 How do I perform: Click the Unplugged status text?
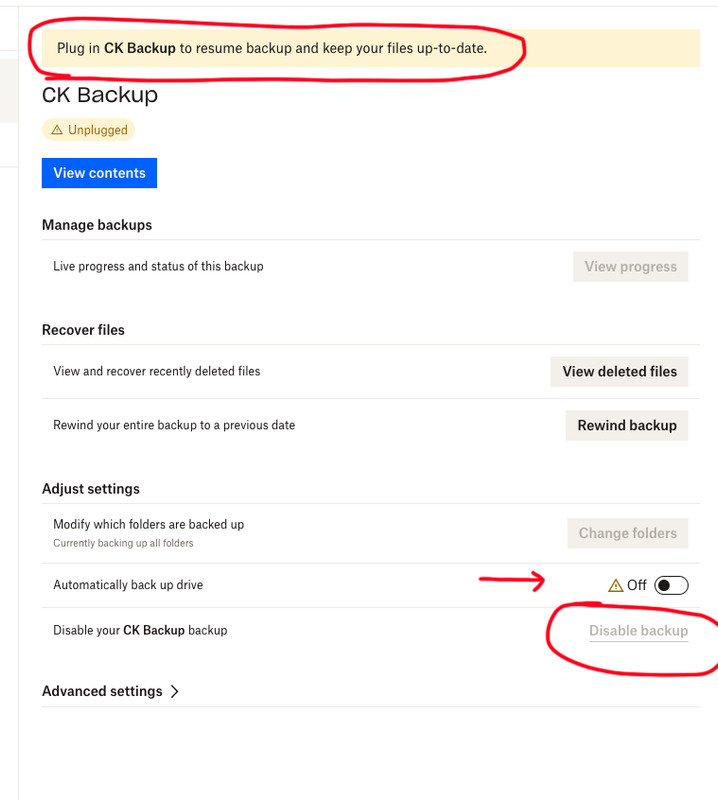click(98, 130)
